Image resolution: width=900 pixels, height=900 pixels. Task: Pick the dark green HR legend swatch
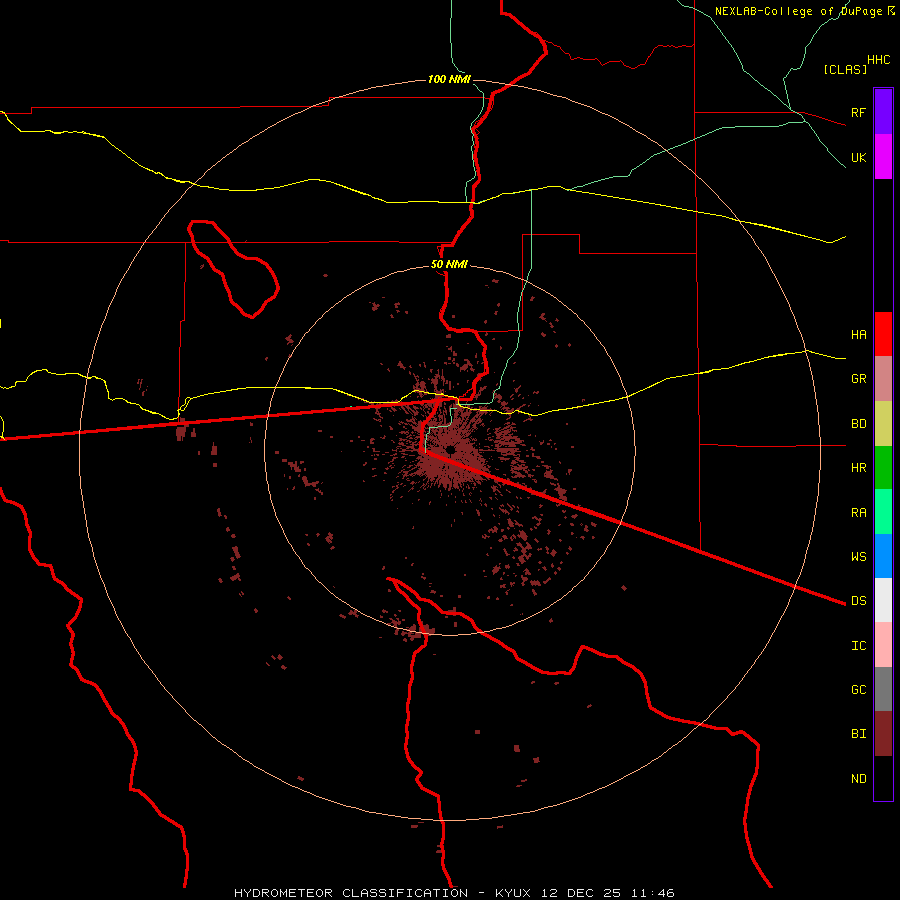[x=883, y=468]
